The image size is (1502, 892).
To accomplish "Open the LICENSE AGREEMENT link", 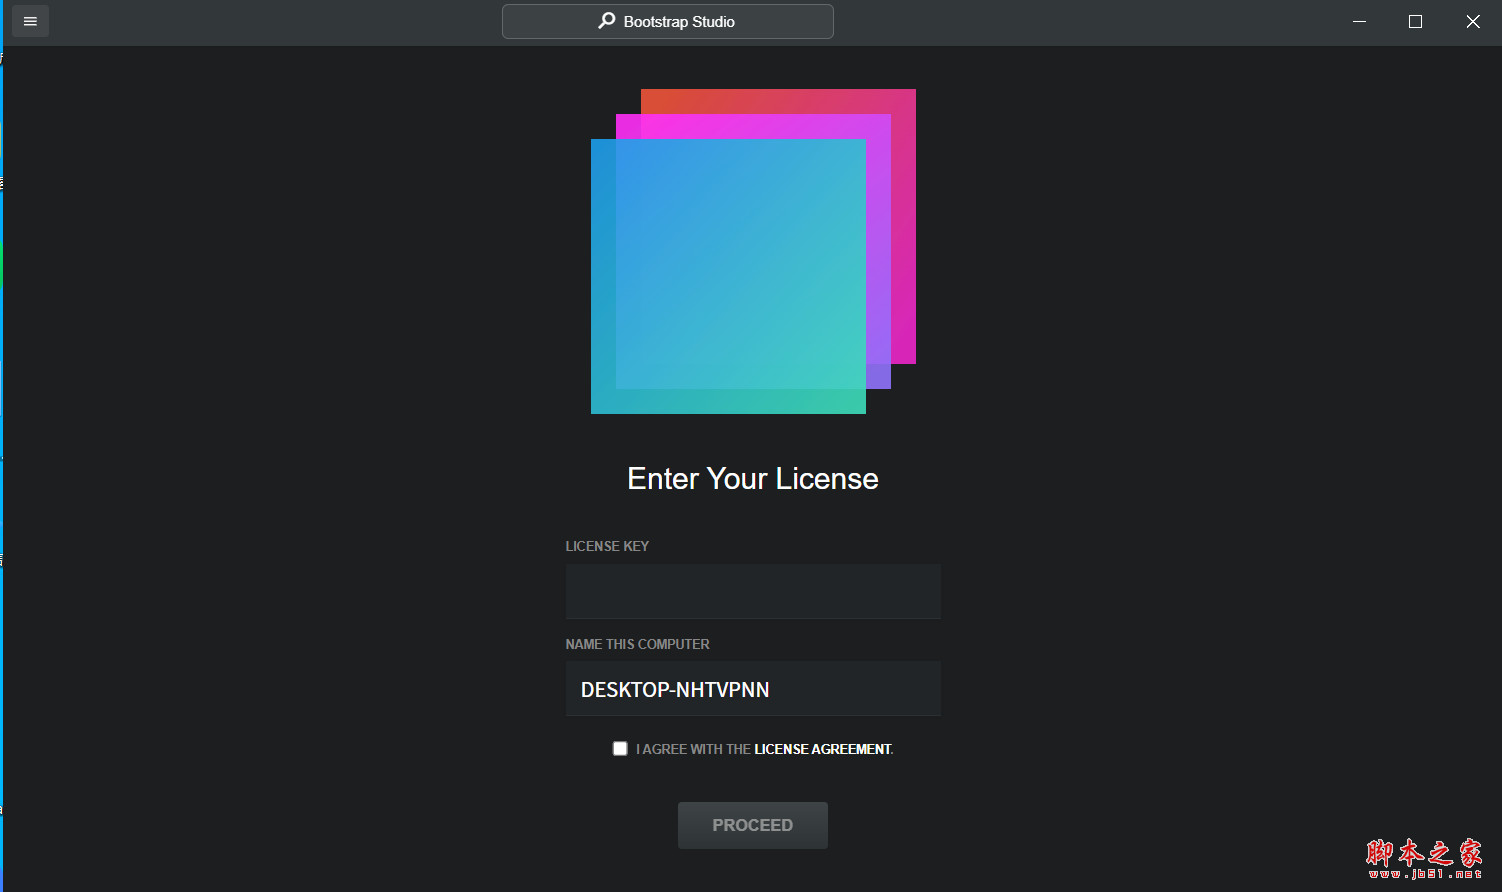I will 822,748.
